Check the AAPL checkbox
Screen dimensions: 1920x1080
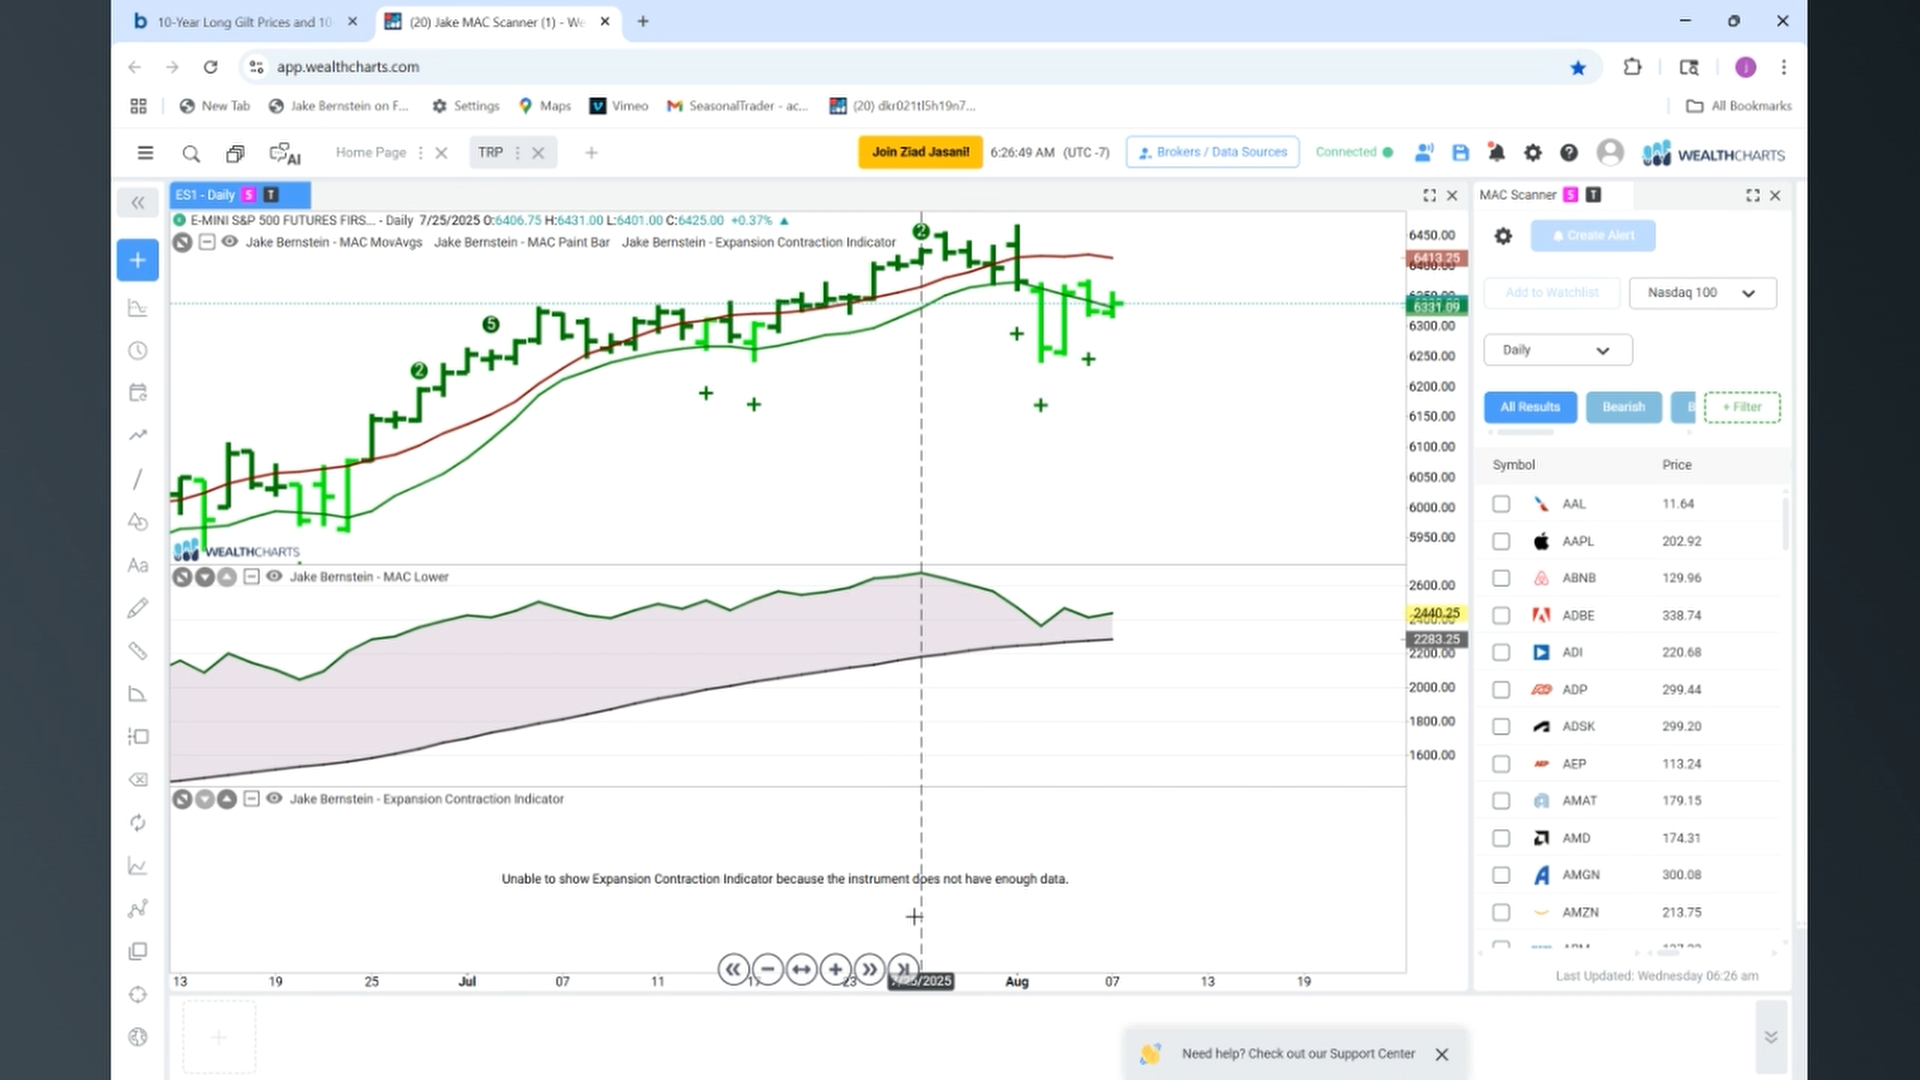[x=1501, y=541]
